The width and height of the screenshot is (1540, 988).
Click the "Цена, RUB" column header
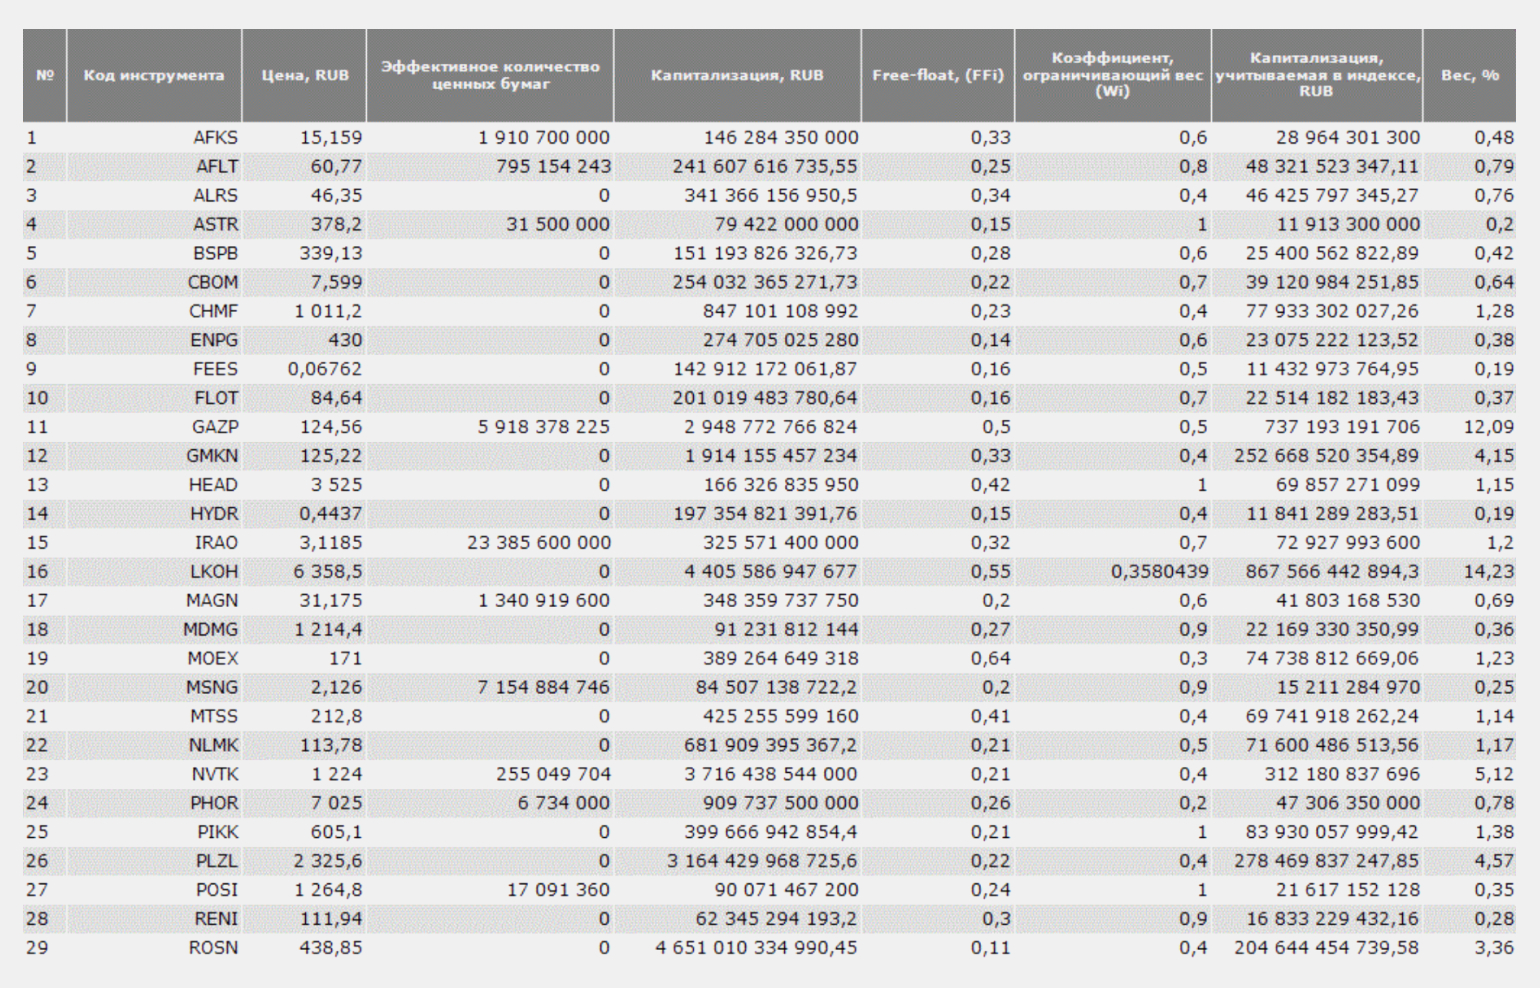click(305, 76)
